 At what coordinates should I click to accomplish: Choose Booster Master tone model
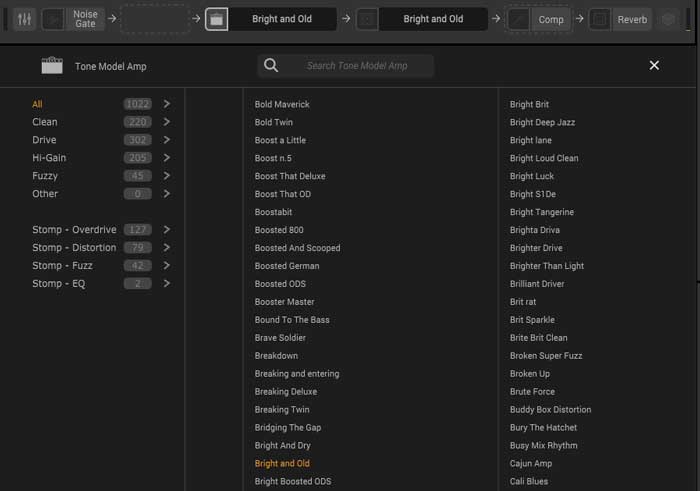click(284, 302)
